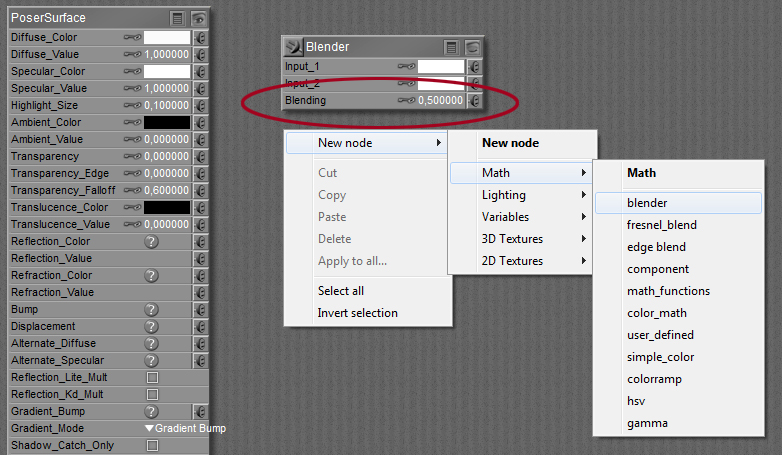Open the Gradient_Mode dropdown showing Gradient Bump
Screen dimensions: 782x455
[185, 428]
